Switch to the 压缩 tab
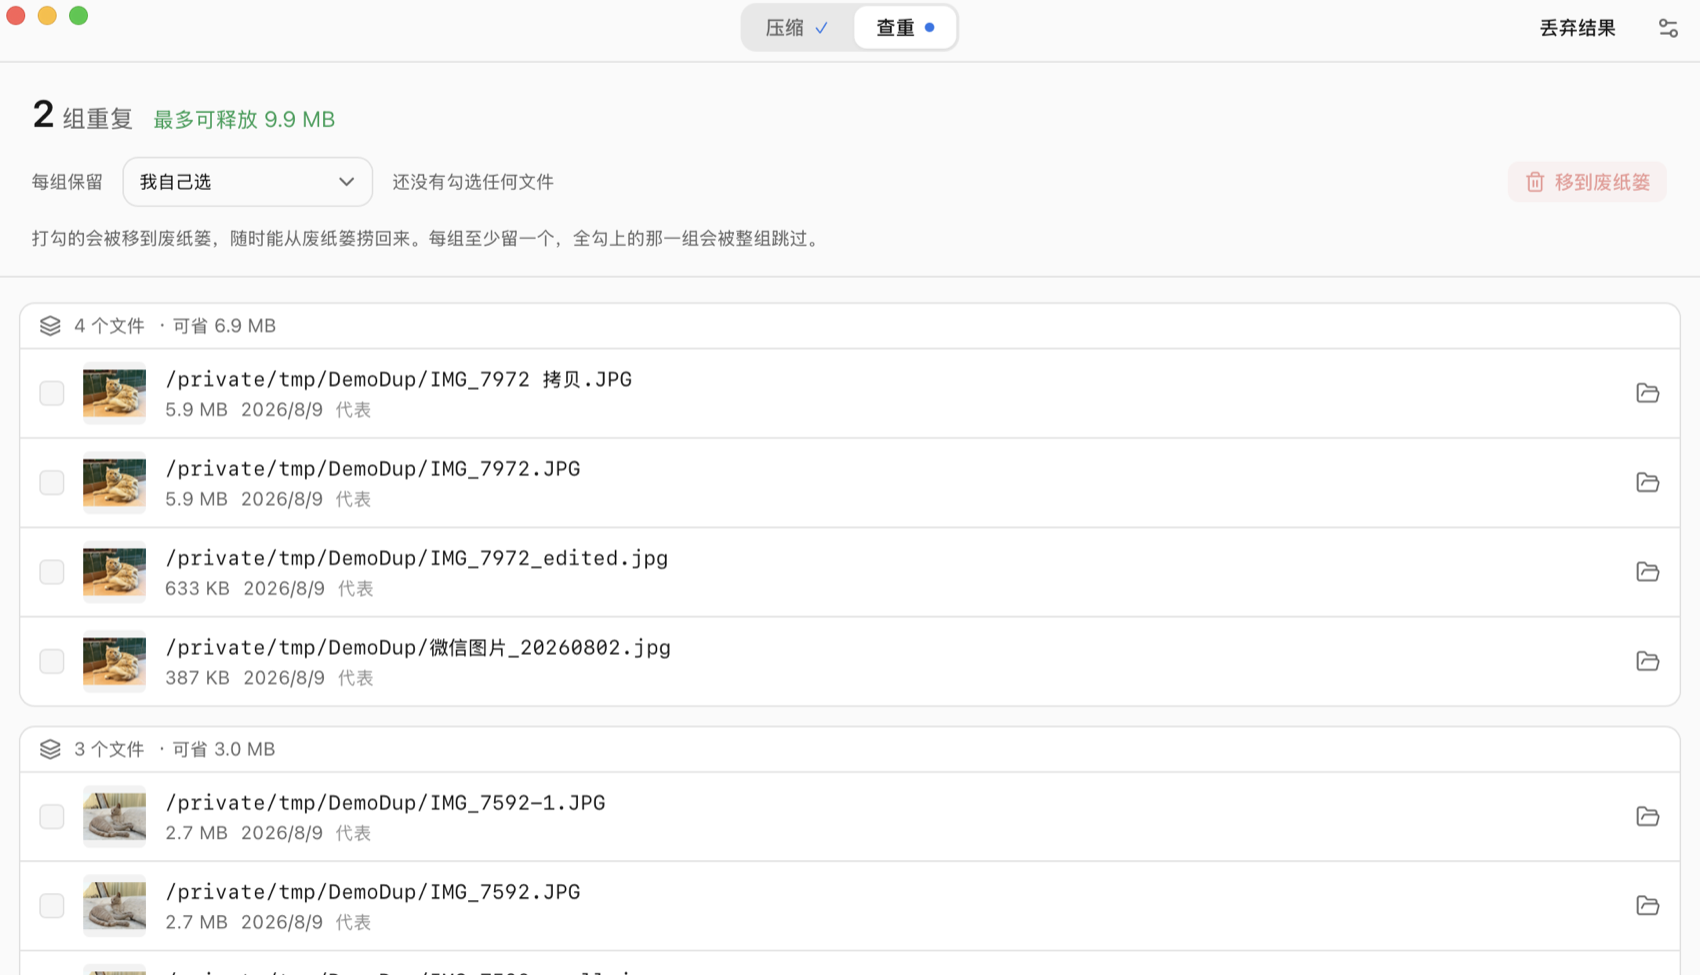The width and height of the screenshot is (1700, 975). point(797,28)
